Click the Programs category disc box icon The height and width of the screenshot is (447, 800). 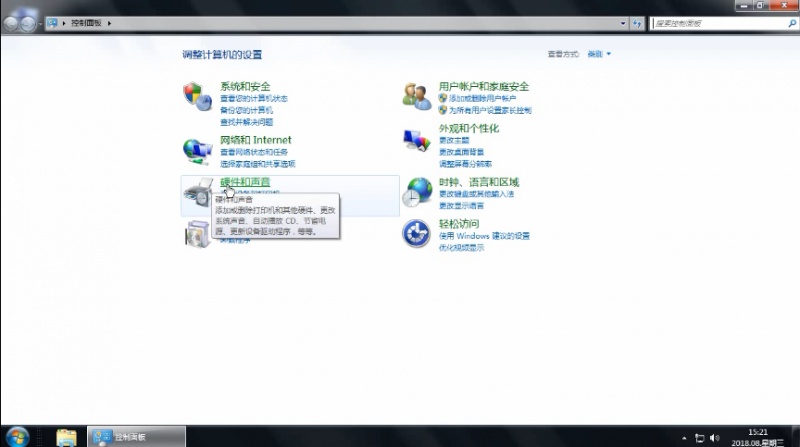(x=197, y=234)
